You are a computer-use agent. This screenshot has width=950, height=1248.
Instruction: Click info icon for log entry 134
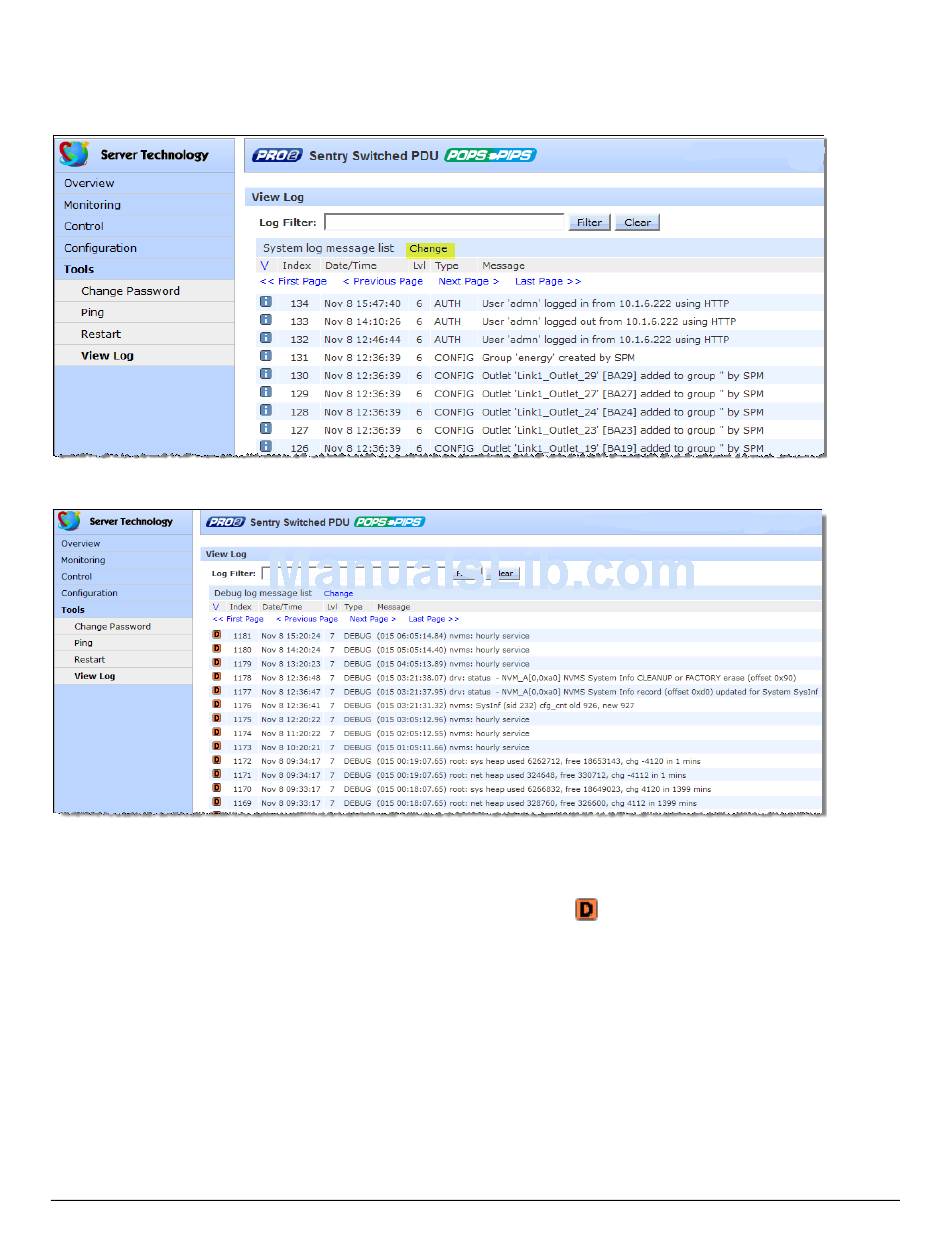click(266, 302)
